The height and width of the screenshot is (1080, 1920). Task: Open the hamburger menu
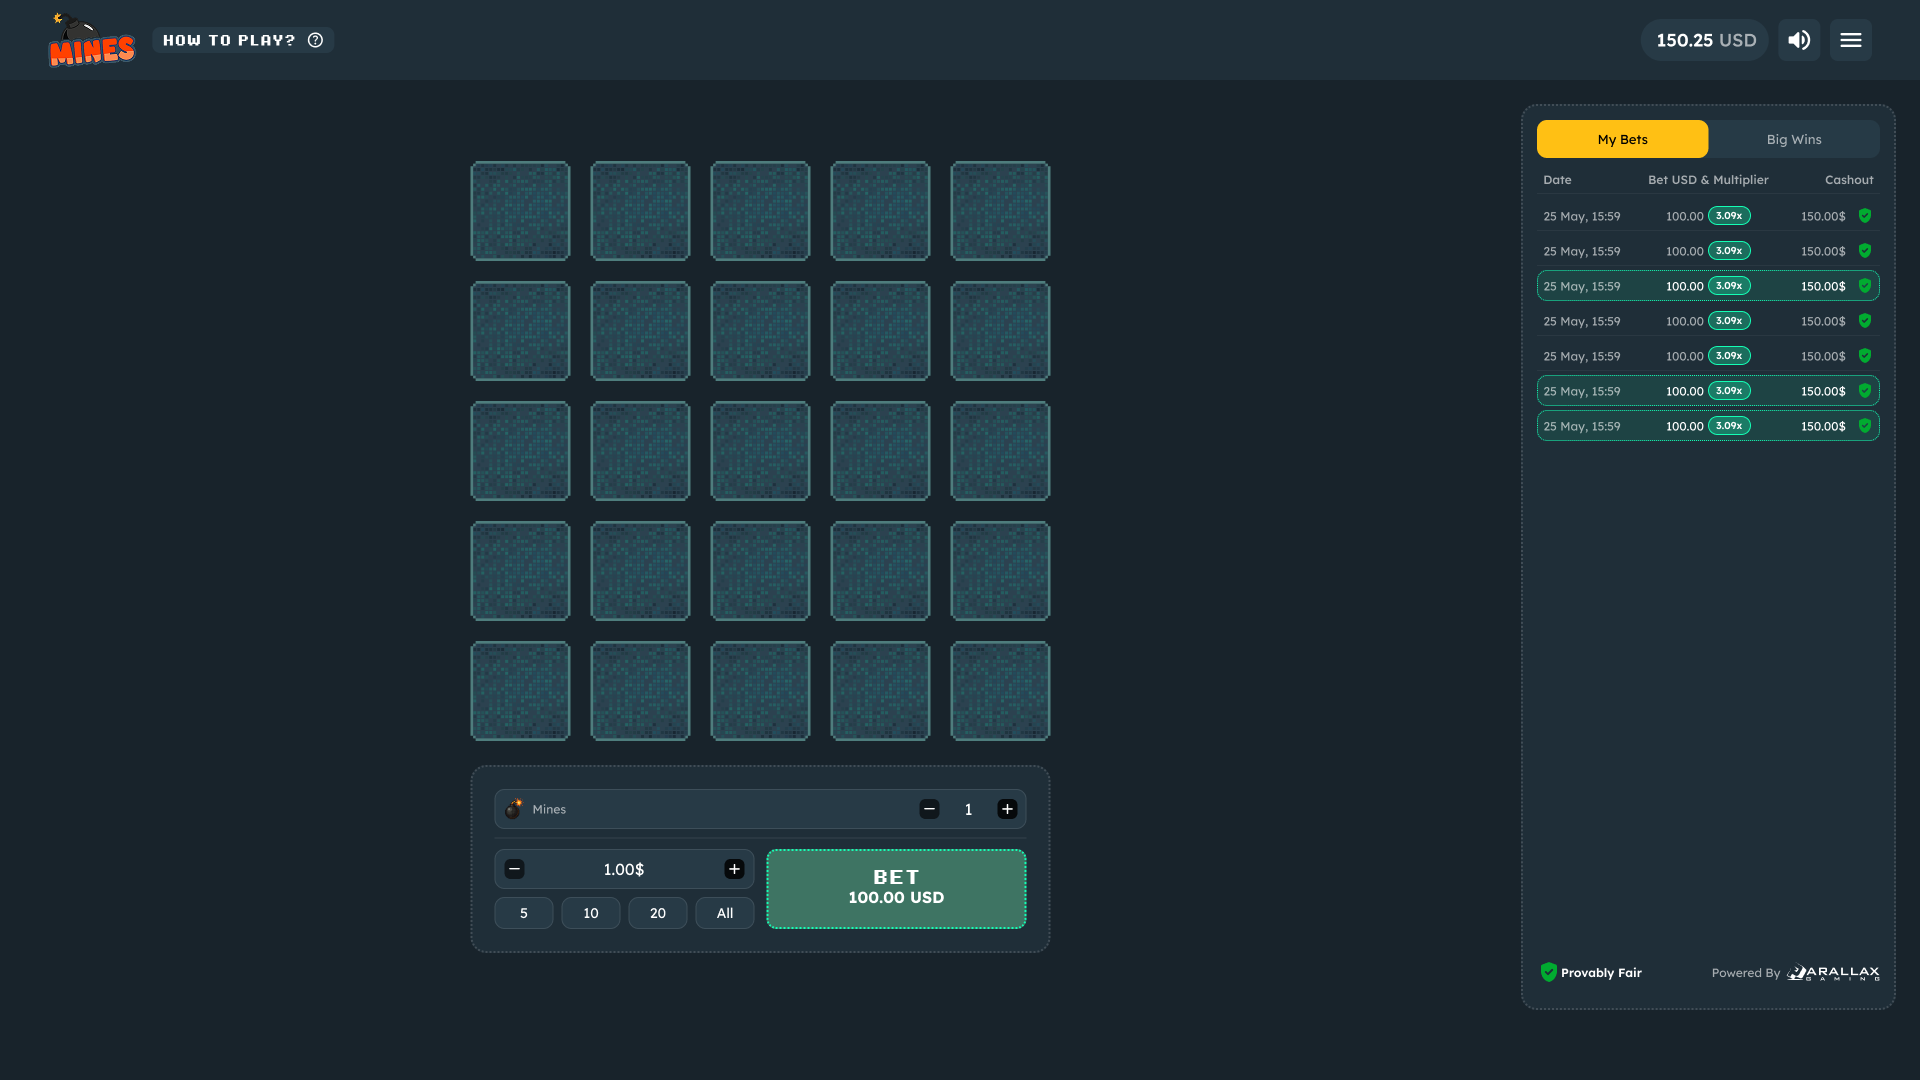(x=1850, y=40)
